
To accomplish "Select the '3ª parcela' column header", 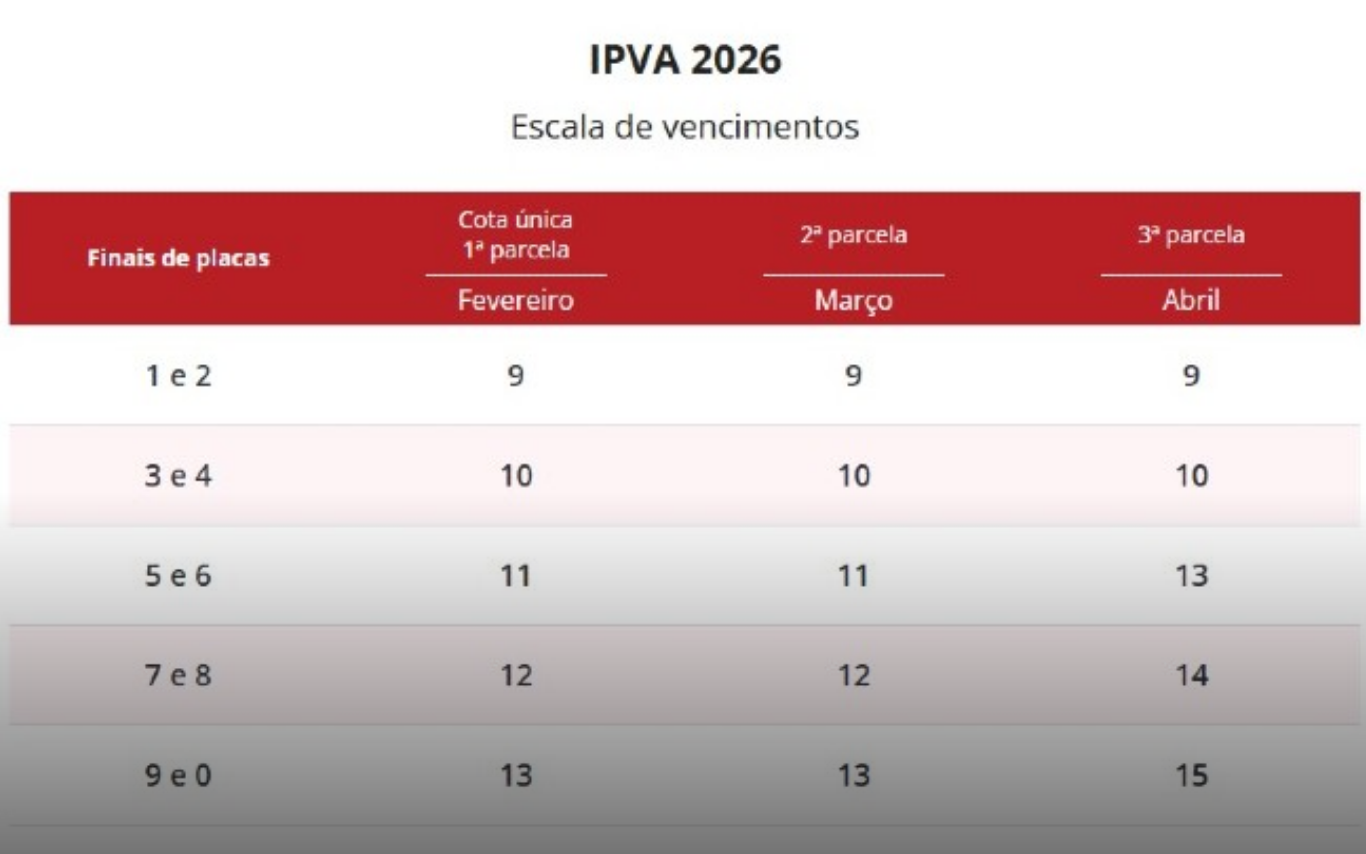I will pos(1191,235).
